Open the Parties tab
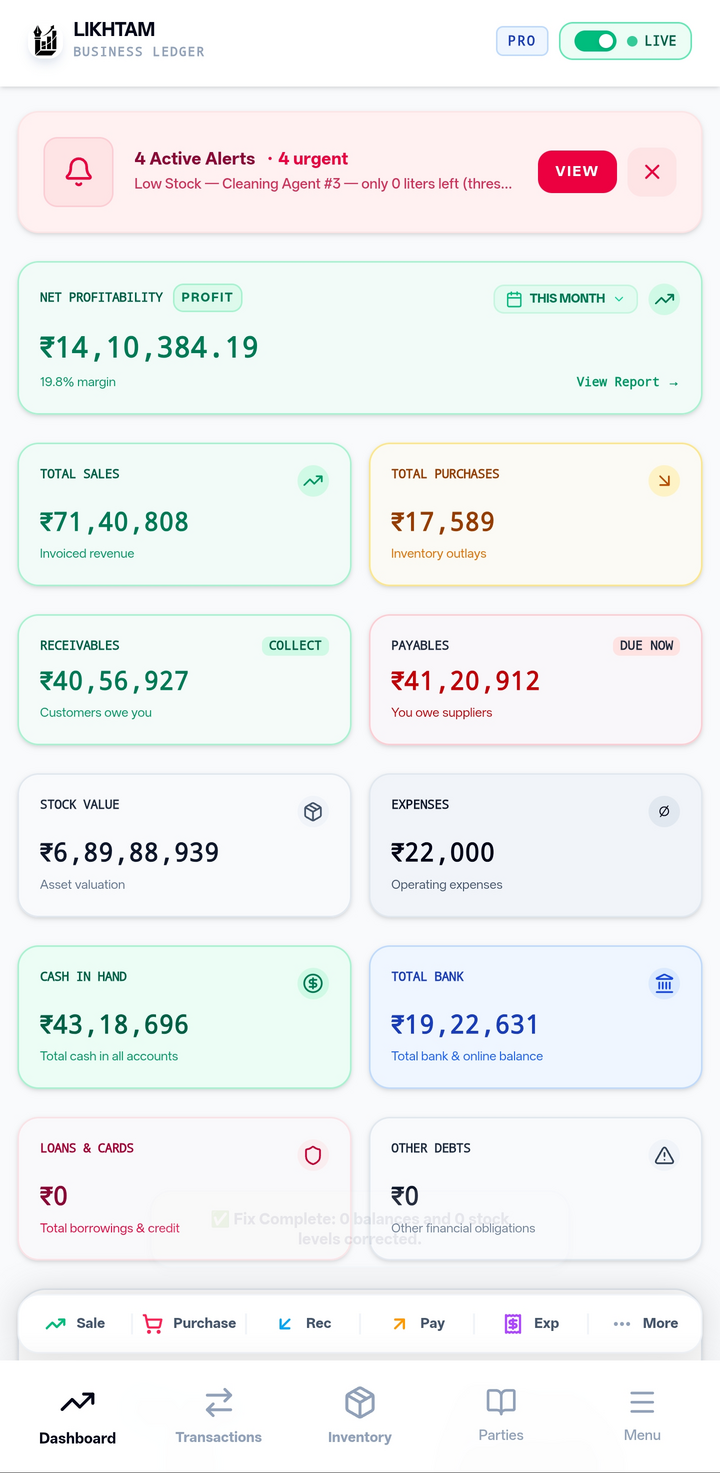Screen dimensions: 720x1473 coord(501,1416)
